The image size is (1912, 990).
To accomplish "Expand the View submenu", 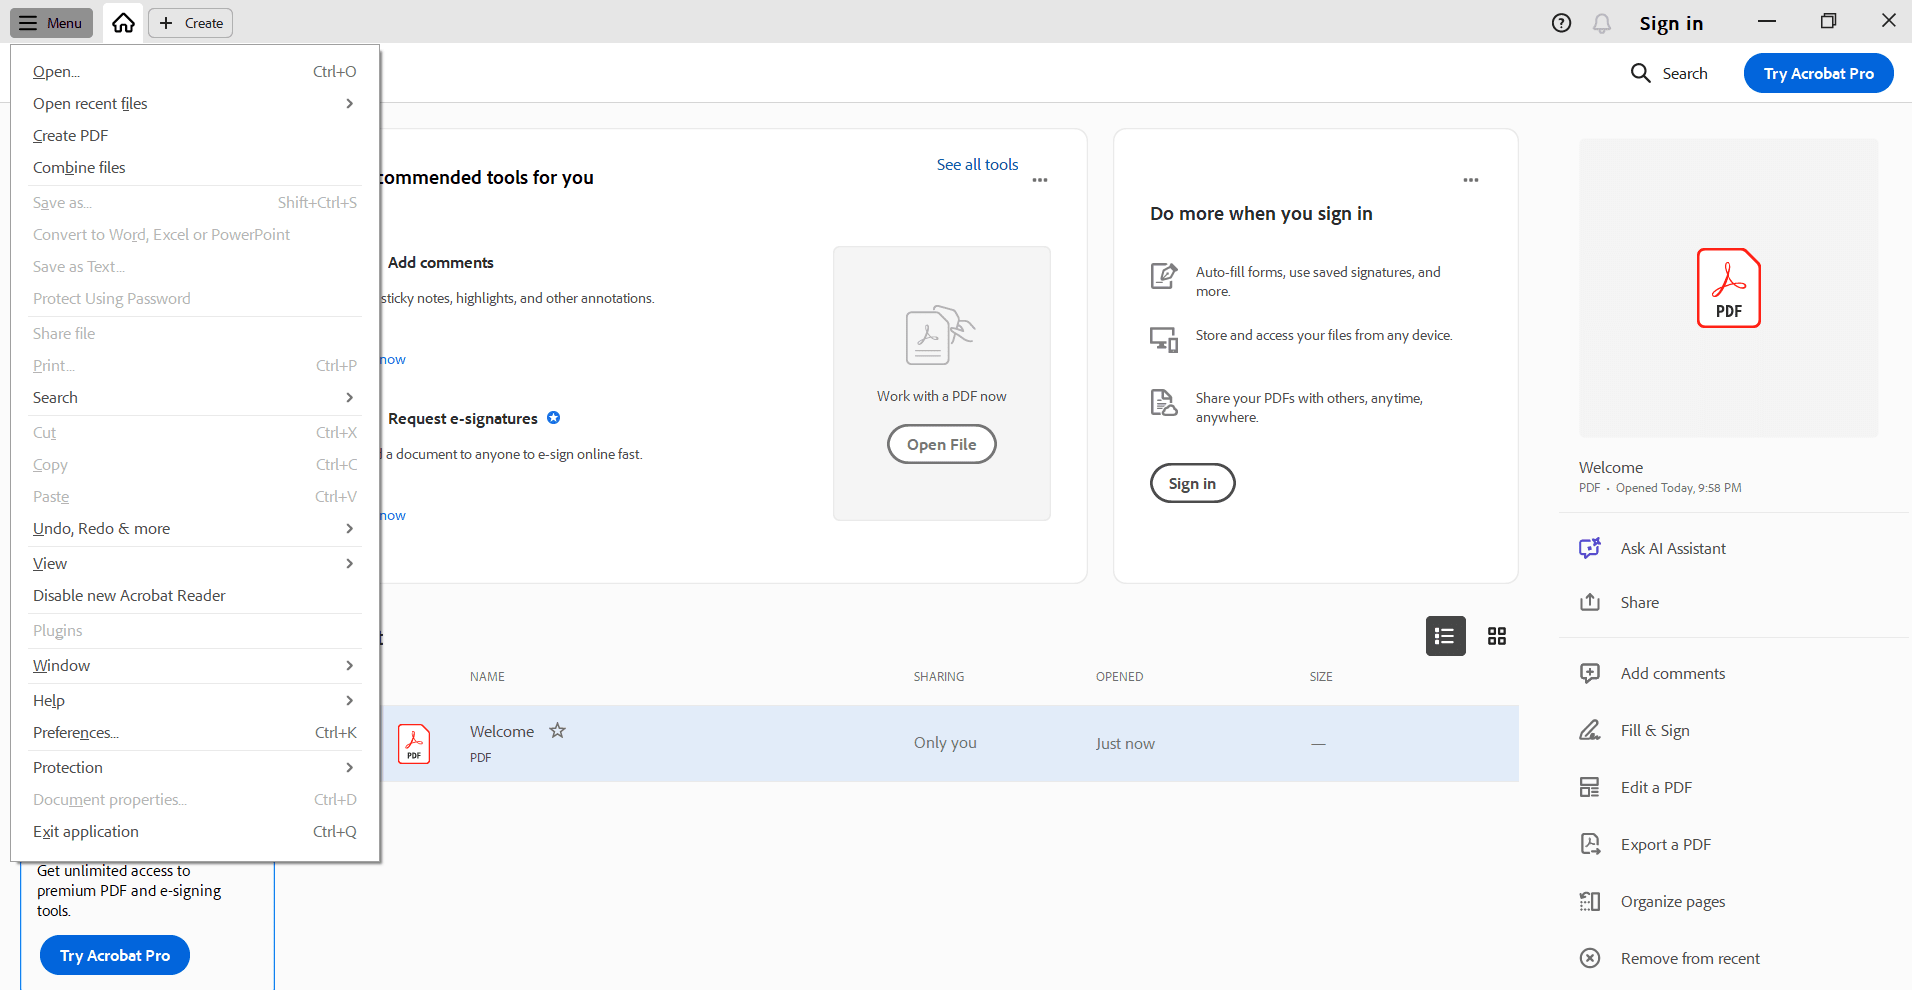I will pos(194,563).
